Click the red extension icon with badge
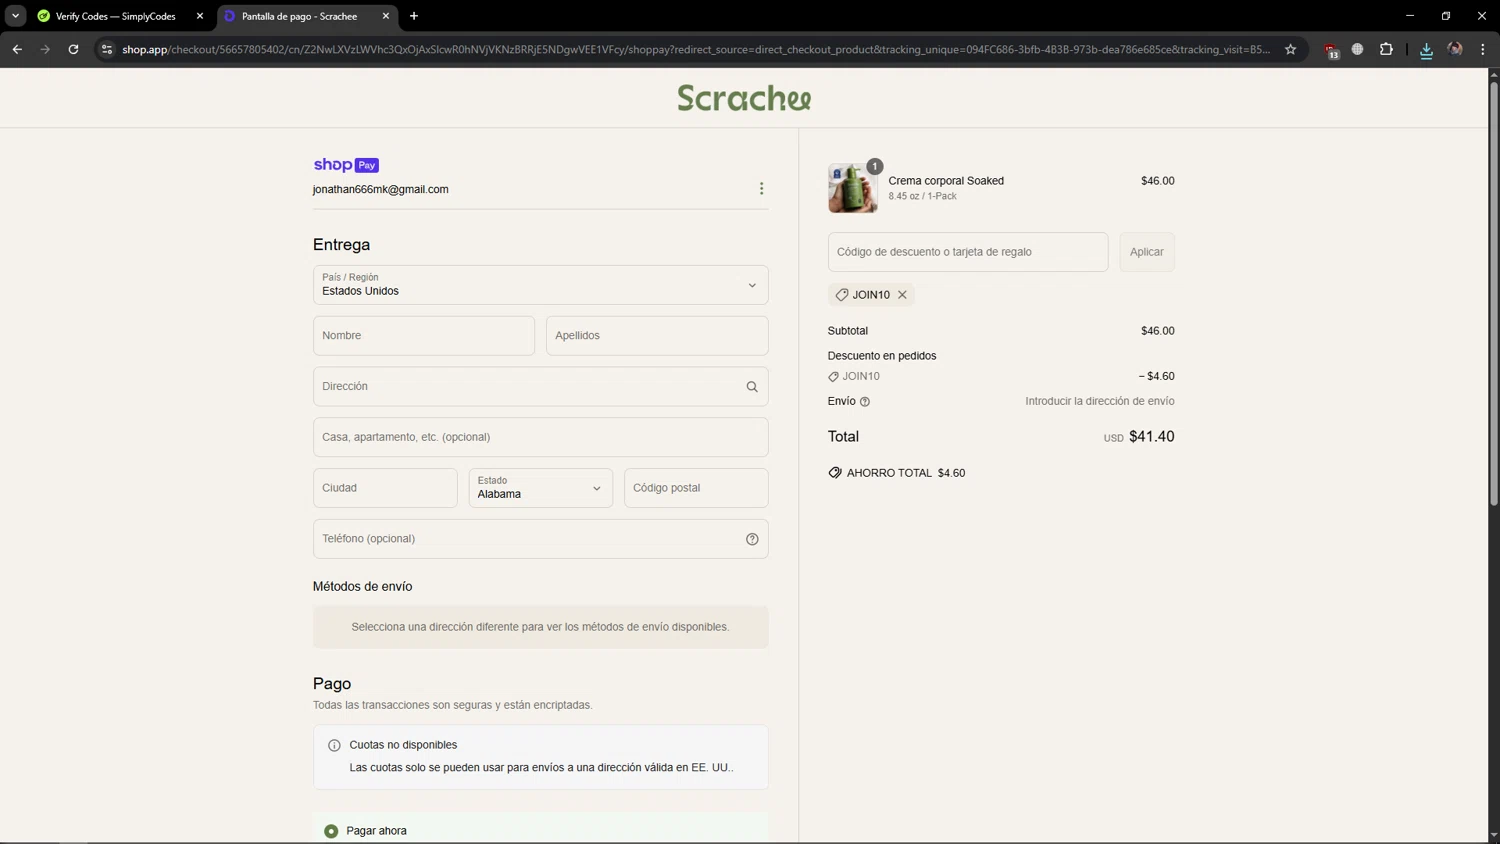Viewport: 1500px width, 844px height. click(1331, 50)
